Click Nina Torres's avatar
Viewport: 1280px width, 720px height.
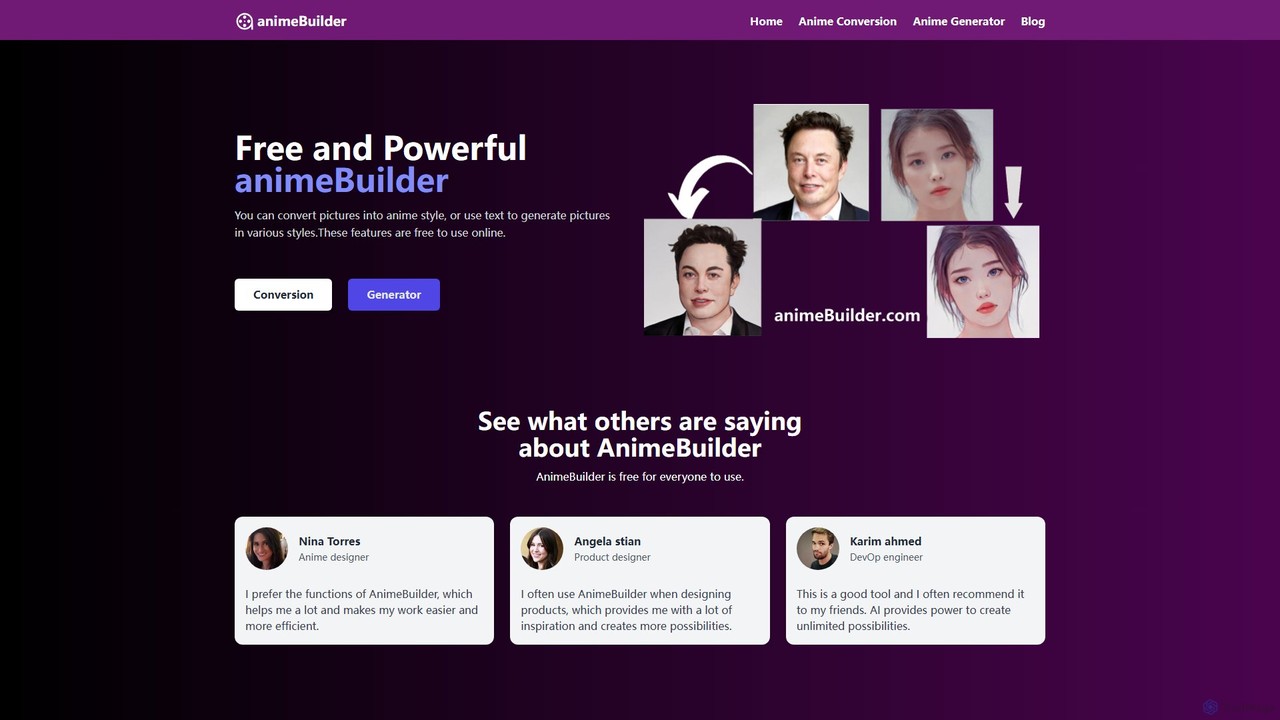point(267,549)
